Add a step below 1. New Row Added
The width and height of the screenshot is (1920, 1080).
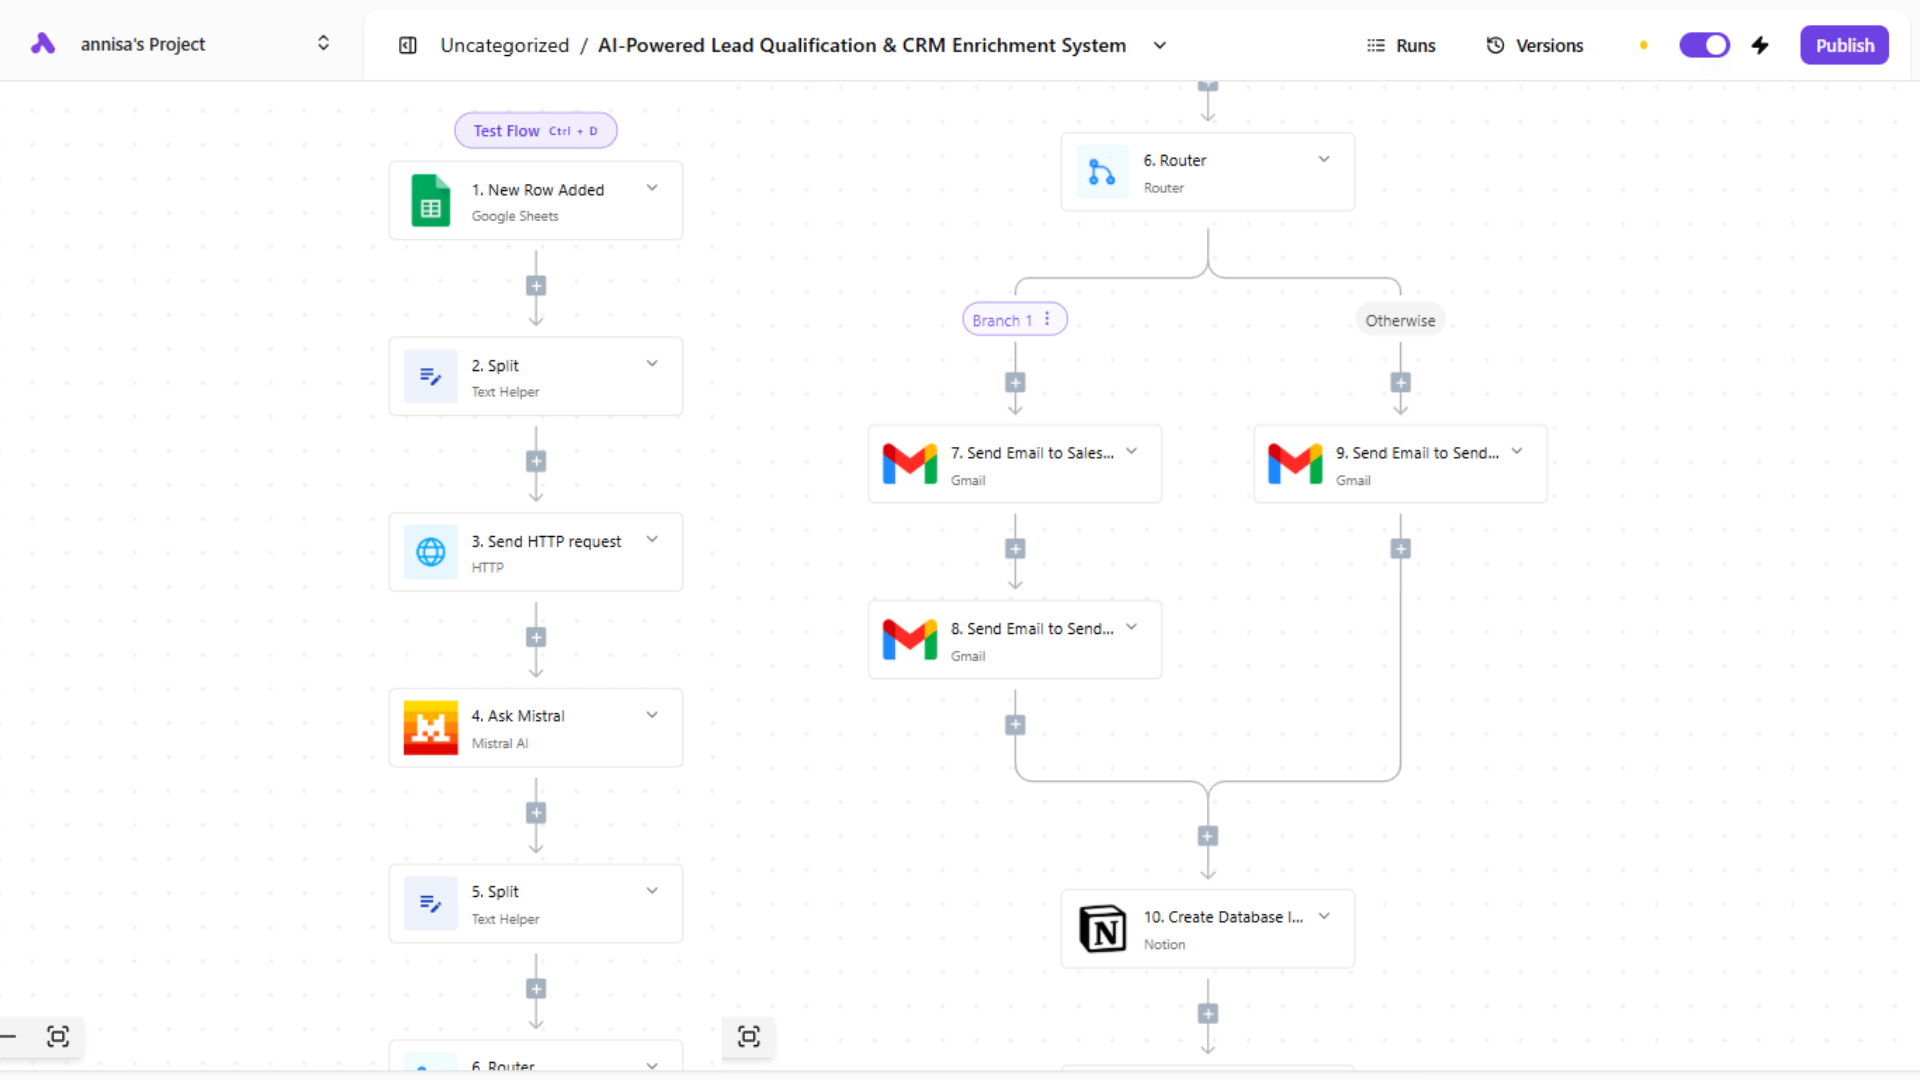[x=536, y=286]
